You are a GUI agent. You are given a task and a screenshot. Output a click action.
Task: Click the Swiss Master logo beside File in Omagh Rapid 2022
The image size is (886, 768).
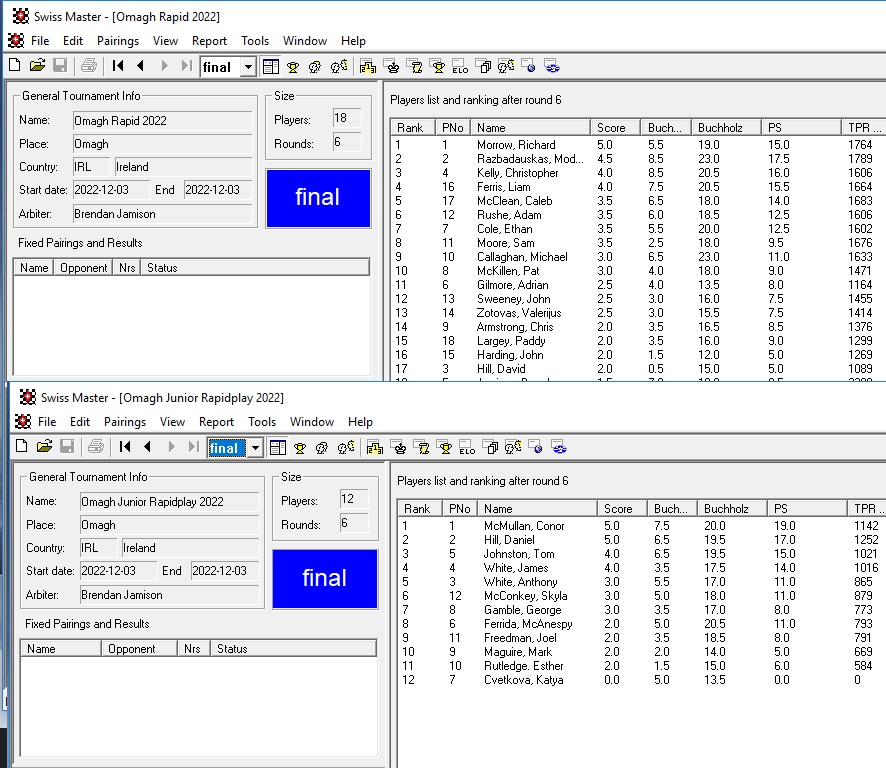point(15,41)
